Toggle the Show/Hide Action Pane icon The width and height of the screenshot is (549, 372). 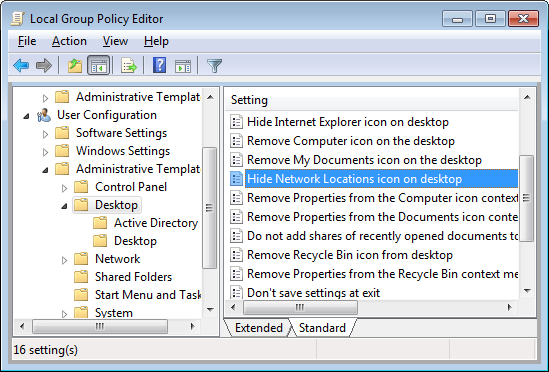coord(183,66)
